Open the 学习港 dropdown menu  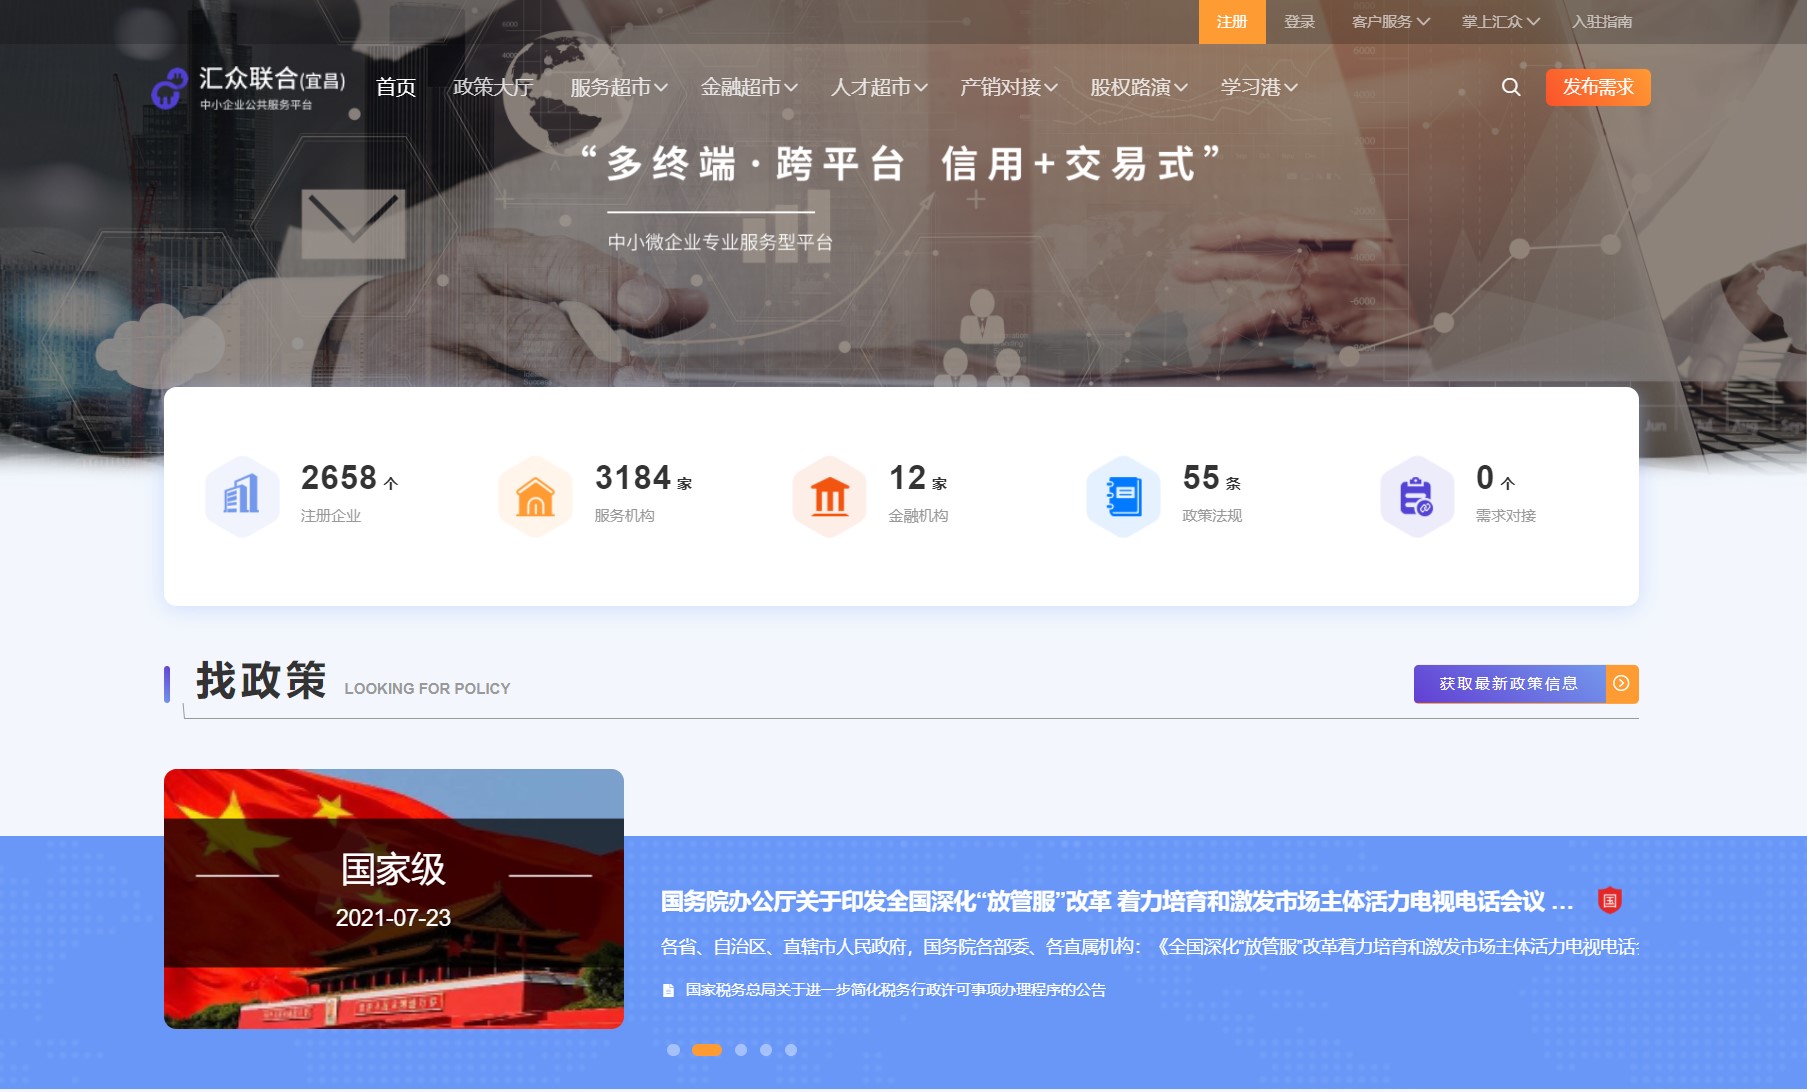1258,88
